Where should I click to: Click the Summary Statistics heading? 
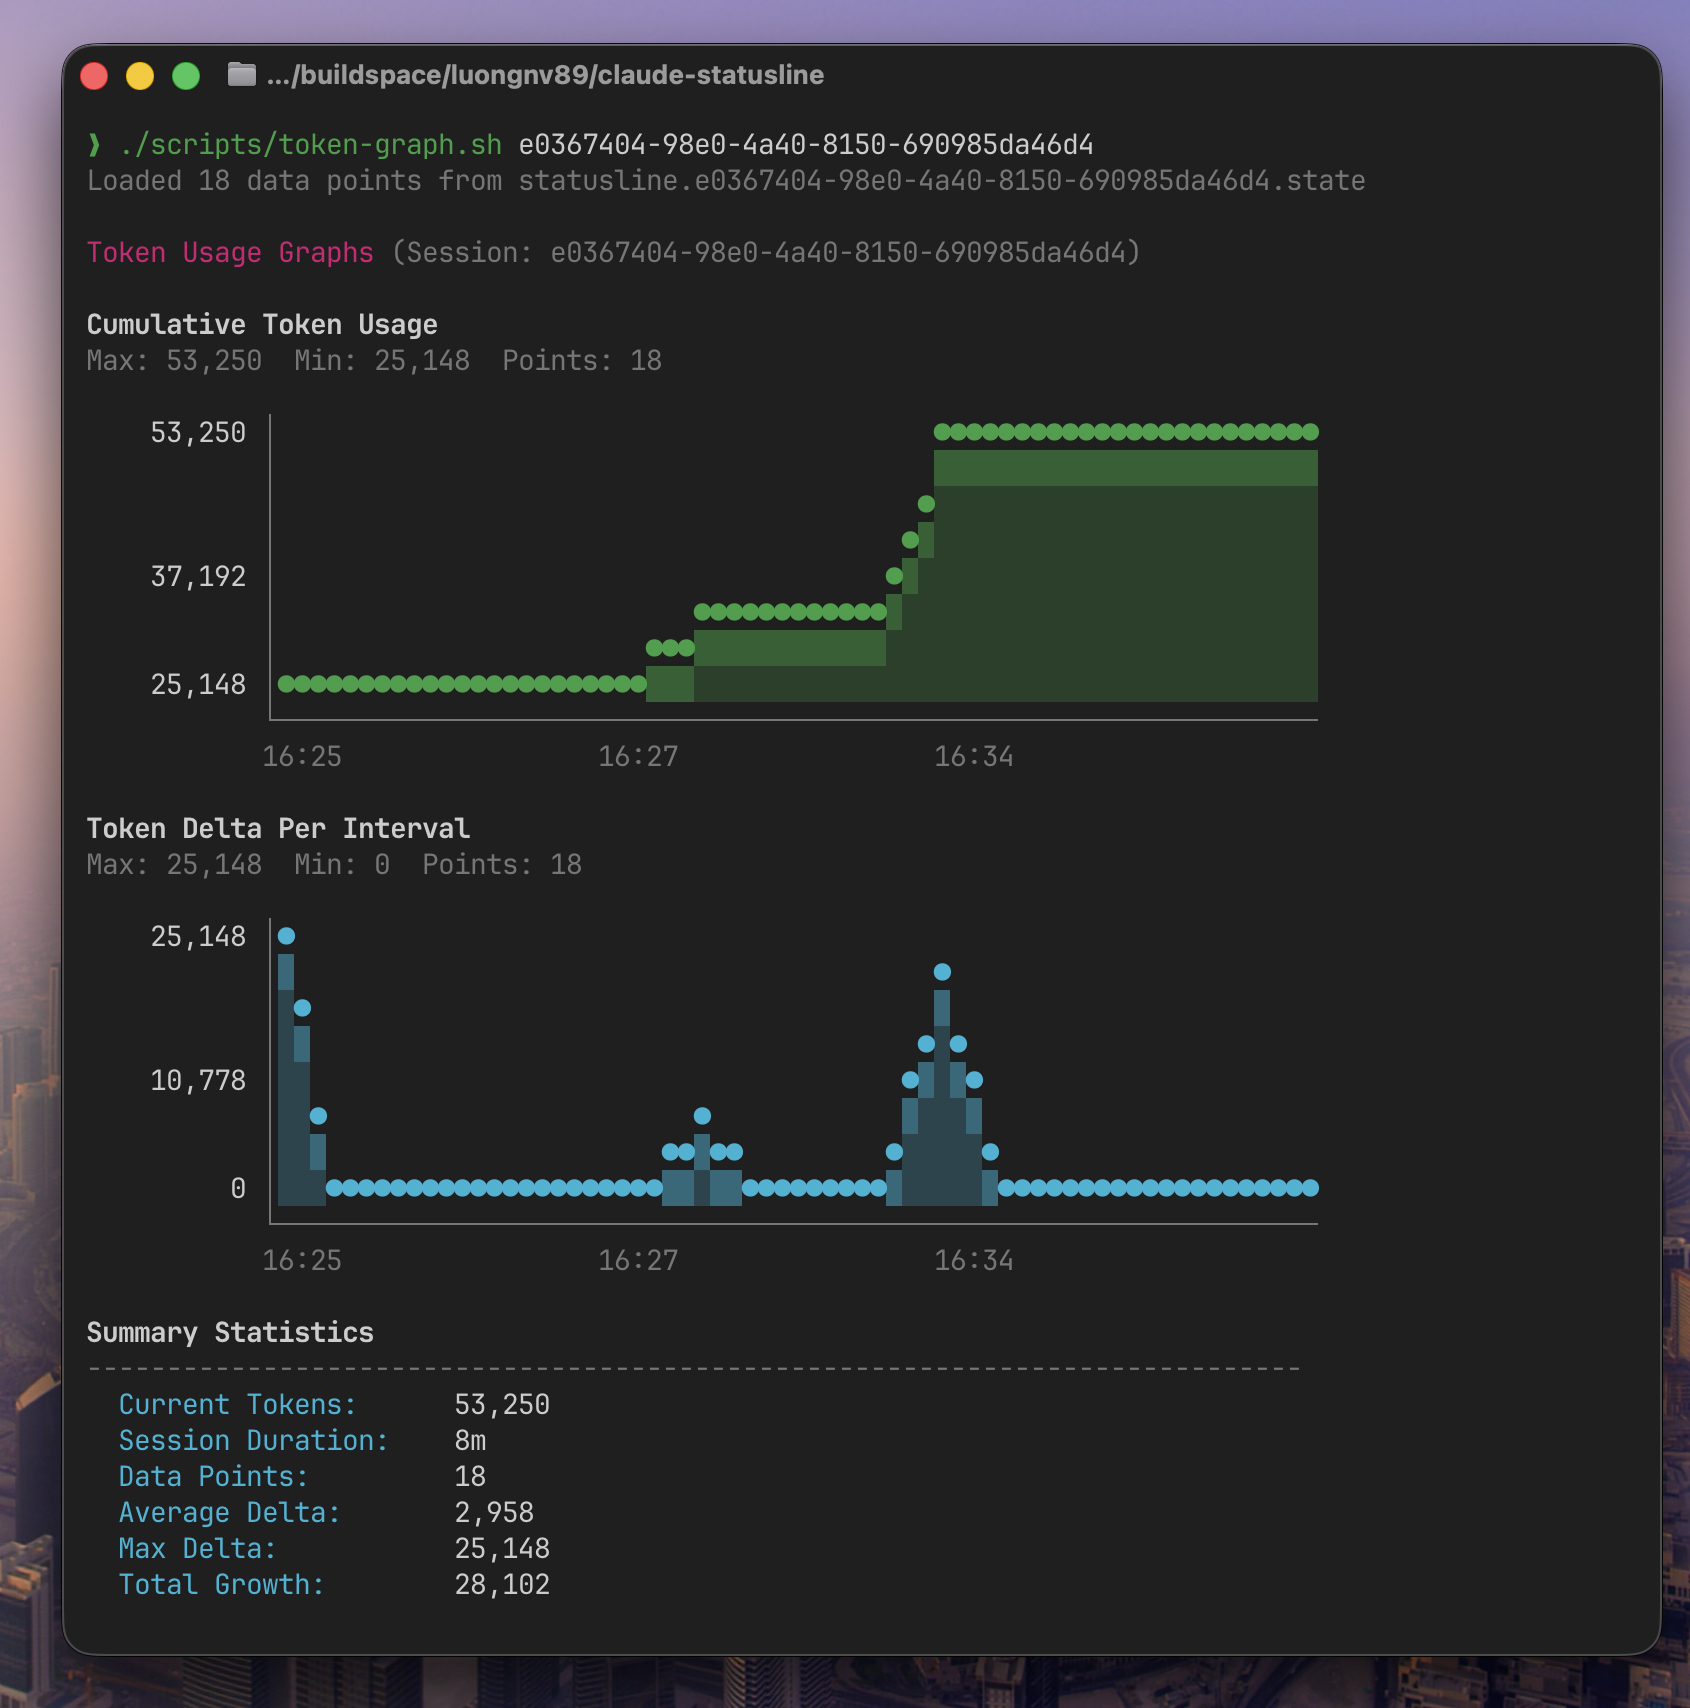point(230,1332)
